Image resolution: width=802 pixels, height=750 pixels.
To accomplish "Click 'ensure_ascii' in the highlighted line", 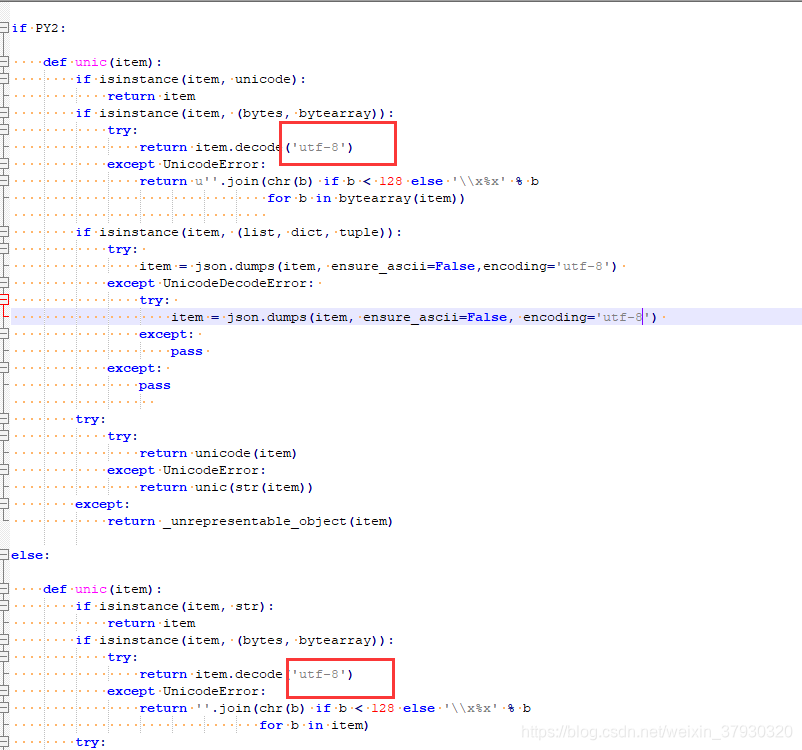I will 411,317.
